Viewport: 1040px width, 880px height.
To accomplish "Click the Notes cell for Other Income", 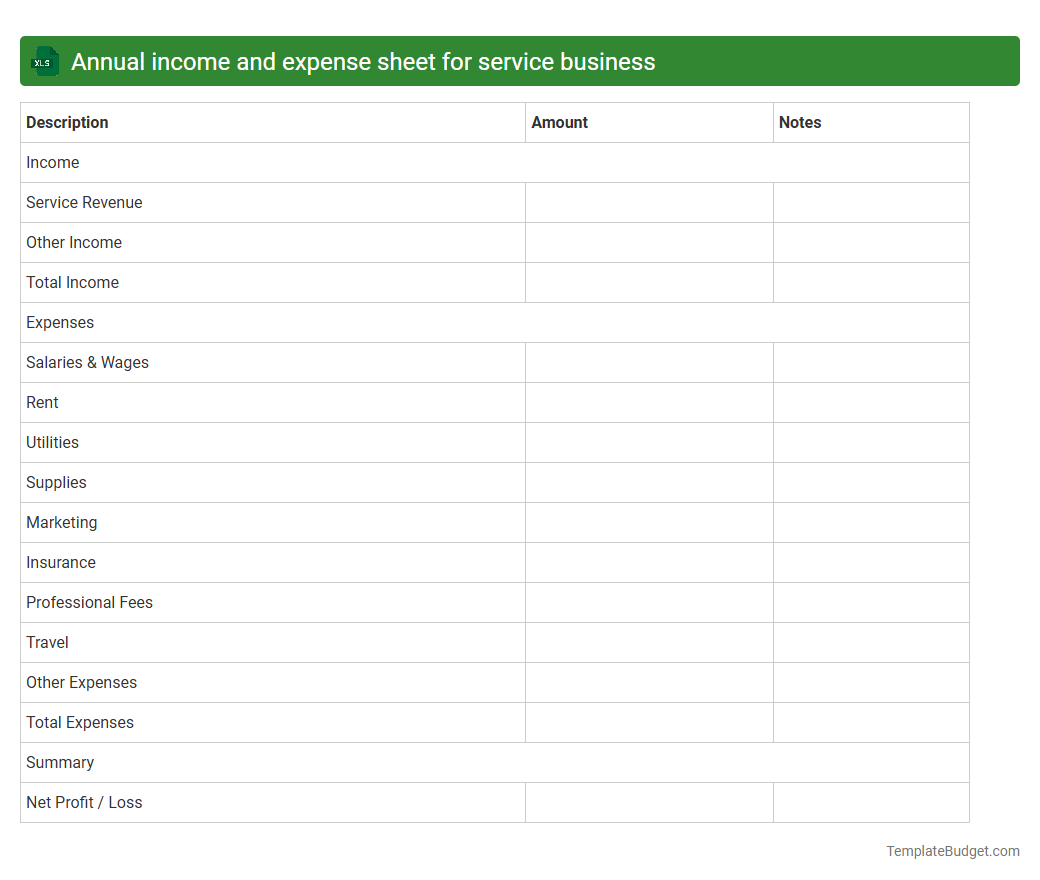I will pos(870,242).
